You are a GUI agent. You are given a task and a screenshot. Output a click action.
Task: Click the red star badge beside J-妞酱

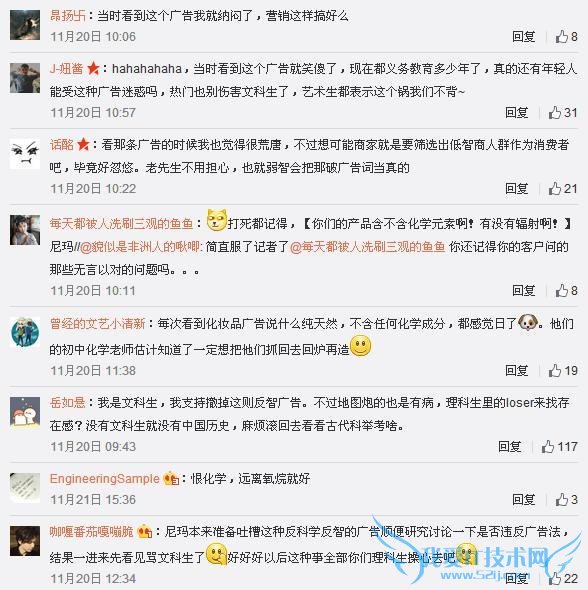(93, 68)
